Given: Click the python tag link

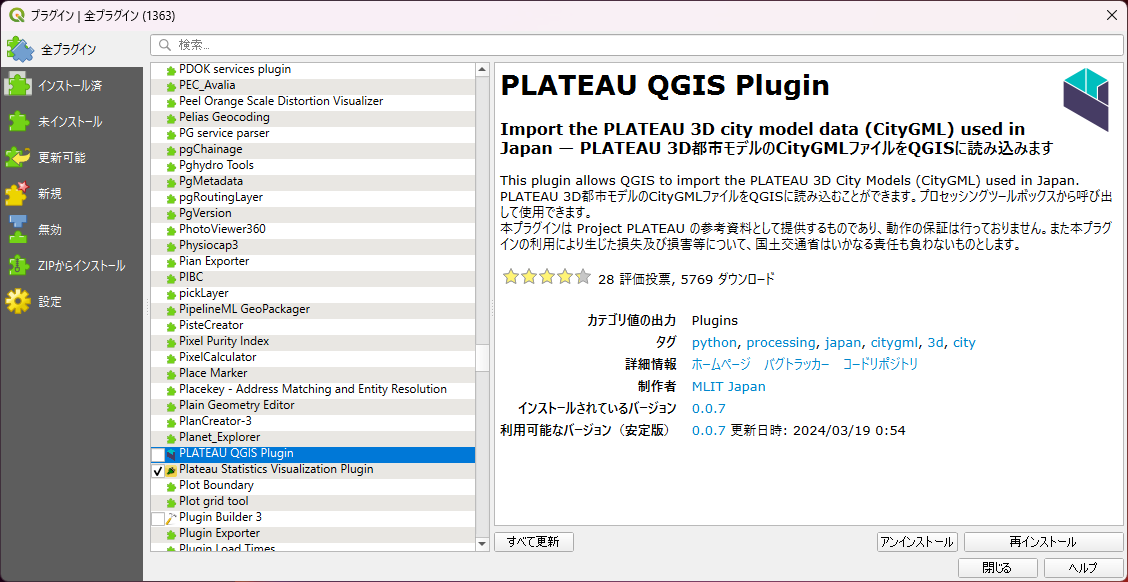Looking at the screenshot, I should (x=714, y=342).
